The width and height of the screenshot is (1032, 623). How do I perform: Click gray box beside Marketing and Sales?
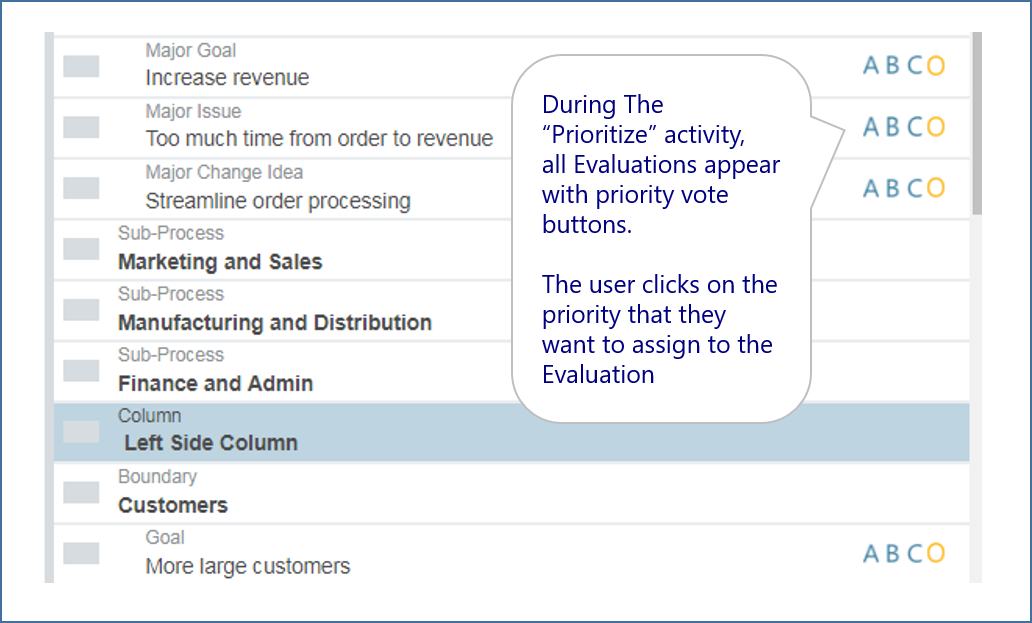81,249
